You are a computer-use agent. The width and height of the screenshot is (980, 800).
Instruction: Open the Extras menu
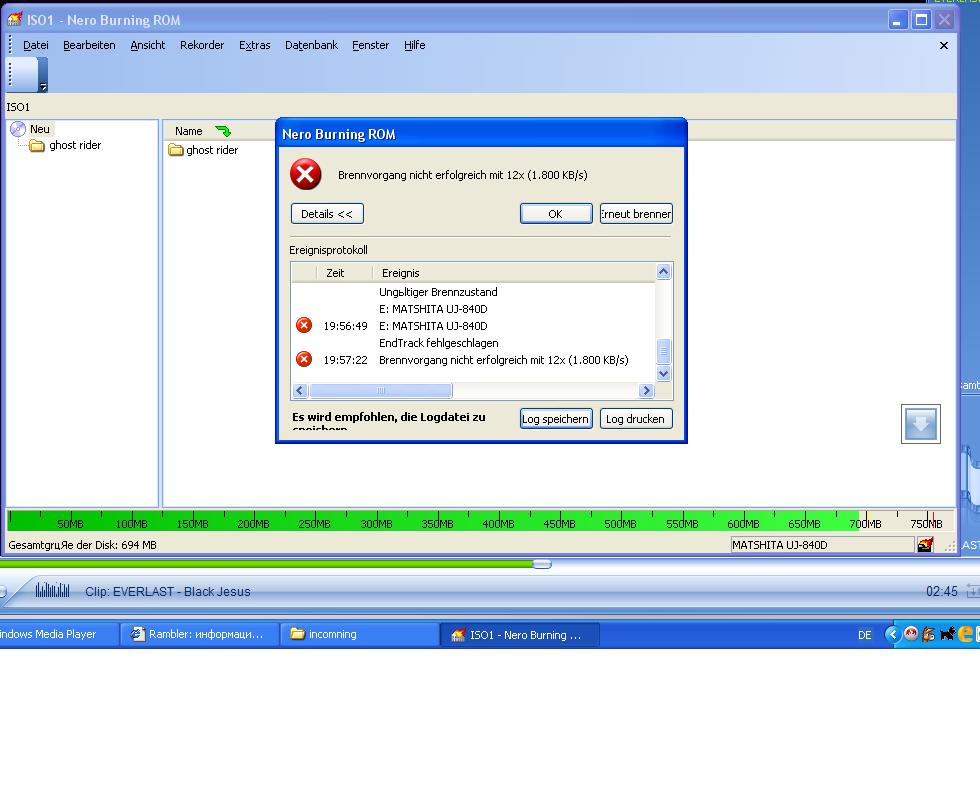[x=254, y=45]
